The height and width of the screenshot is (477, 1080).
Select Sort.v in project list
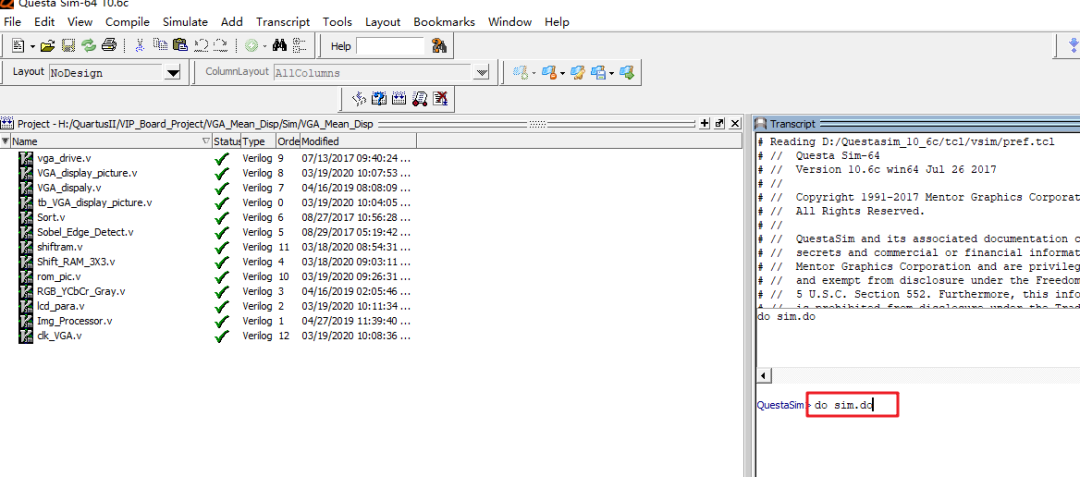[51, 218]
